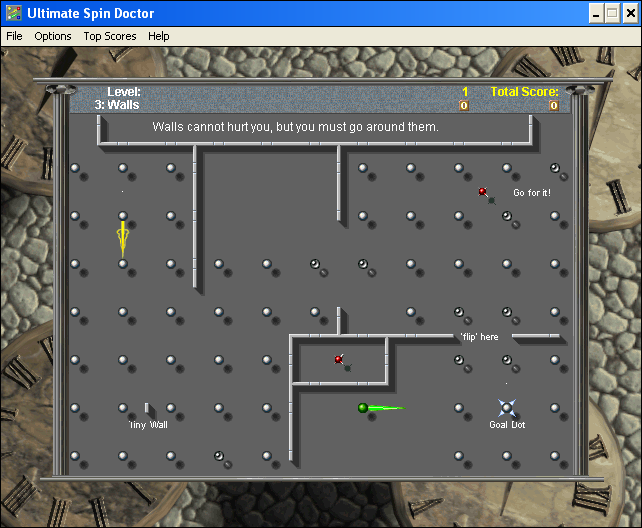The width and height of the screenshot is (642, 528).
Task: Click the yellow arrow marker
Action: pyautogui.click(x=123, y=238)
